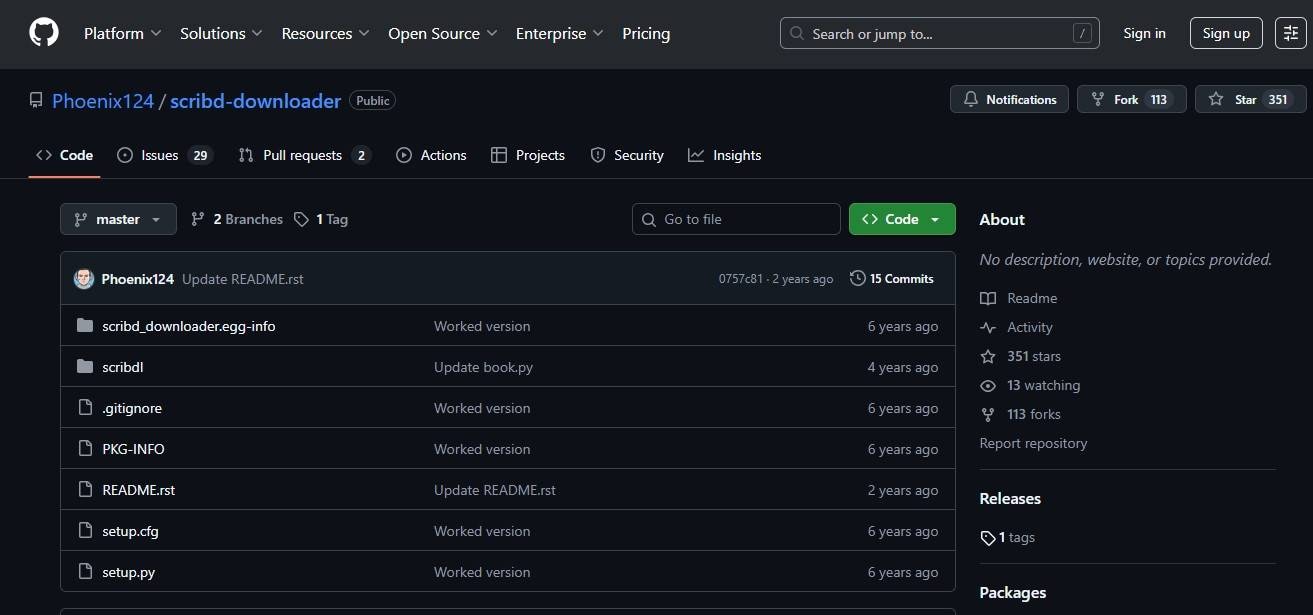Viewport: 1313px width, 615px height.
Task: Open the Platform dropdown menu
Action: click(x=122, y=33)
